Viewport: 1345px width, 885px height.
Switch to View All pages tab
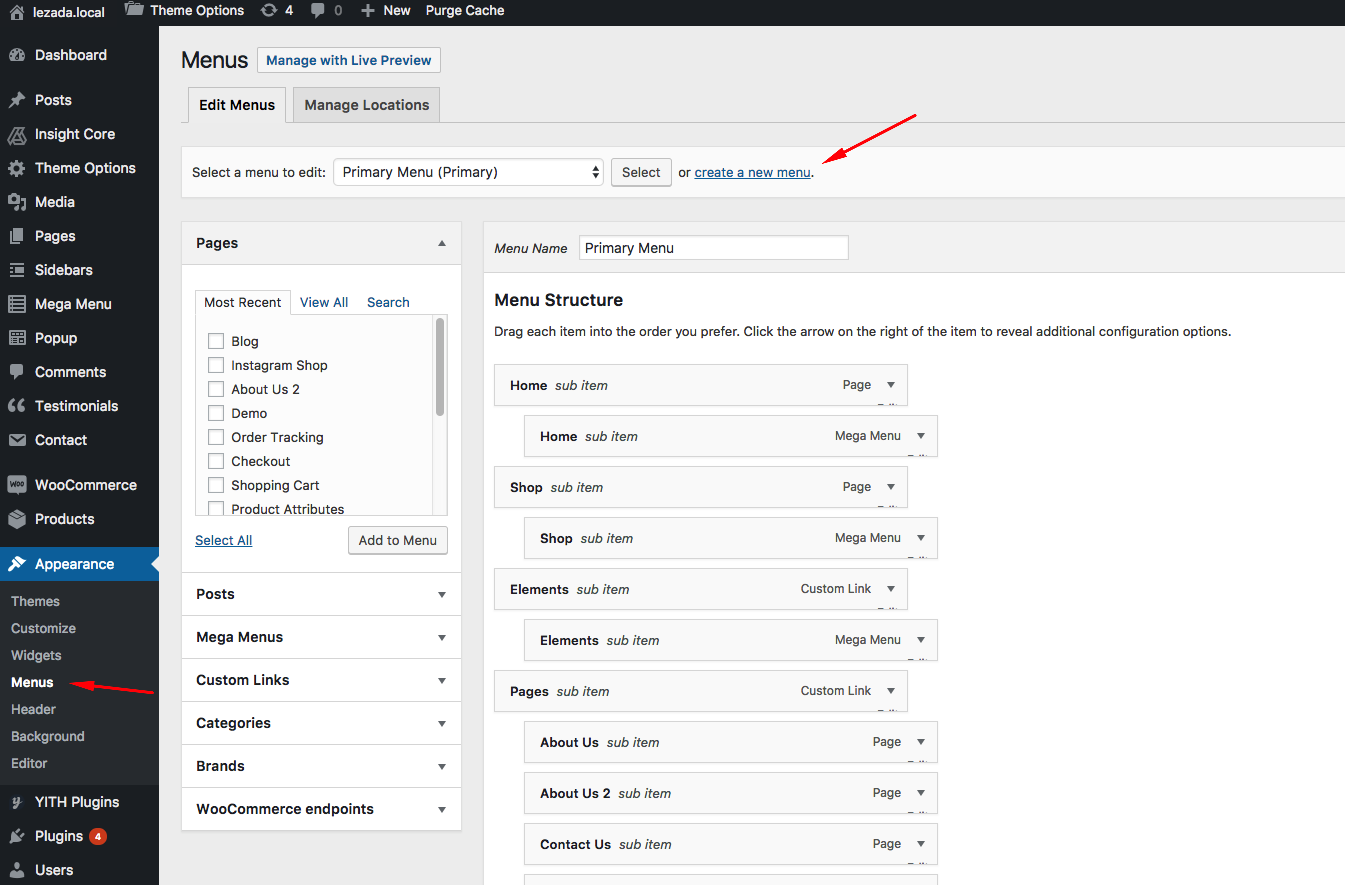(x=324, y=302)
